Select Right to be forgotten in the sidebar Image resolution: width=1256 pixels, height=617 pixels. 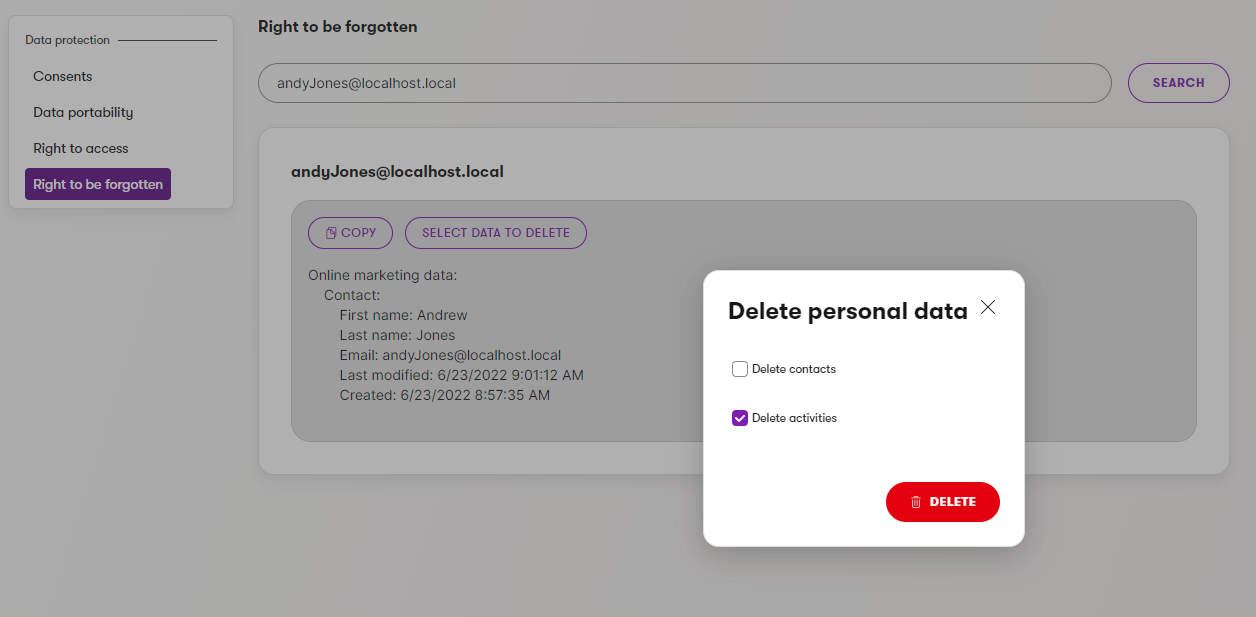(98, 184)
